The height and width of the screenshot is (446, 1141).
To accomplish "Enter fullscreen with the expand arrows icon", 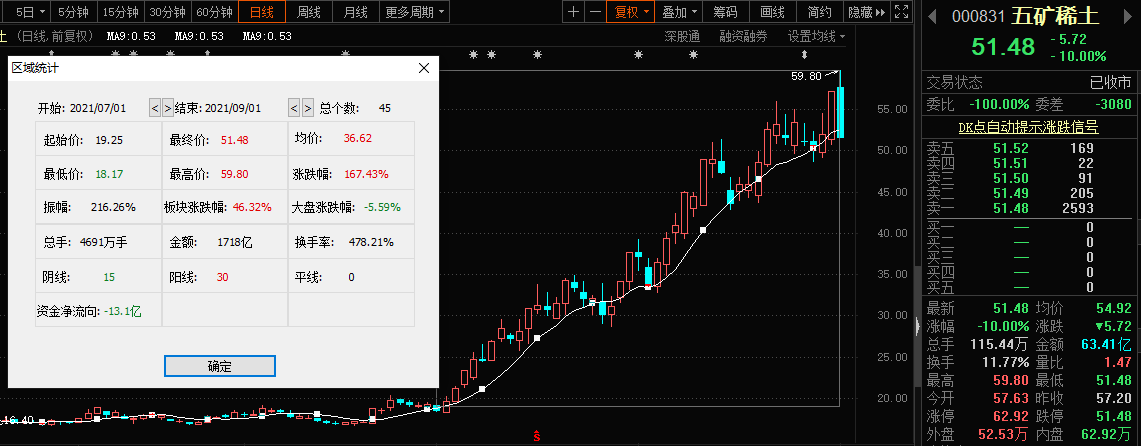I will (903, 12).
